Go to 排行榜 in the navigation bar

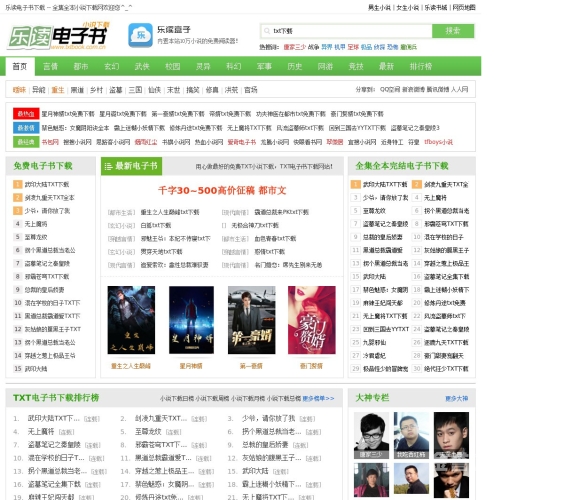pos(420,67)
